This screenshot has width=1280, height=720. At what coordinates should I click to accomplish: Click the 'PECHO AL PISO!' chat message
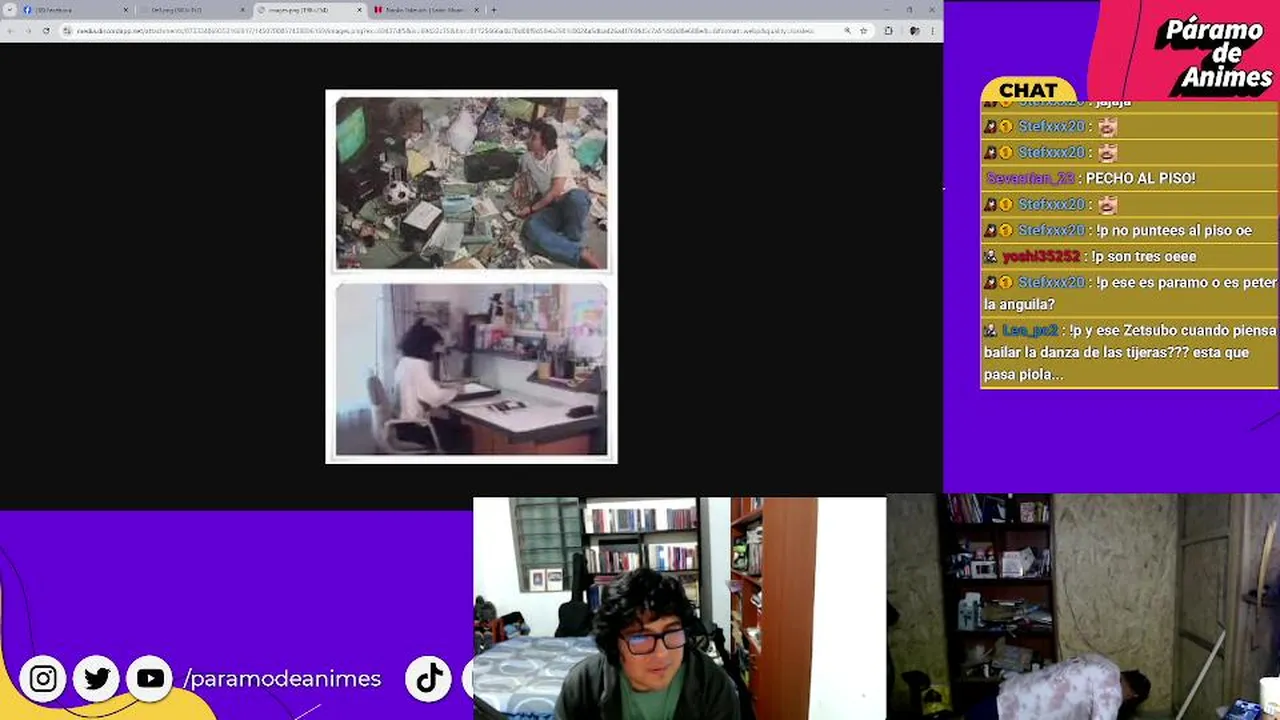pyautogui.click(x=1140, y=178)
